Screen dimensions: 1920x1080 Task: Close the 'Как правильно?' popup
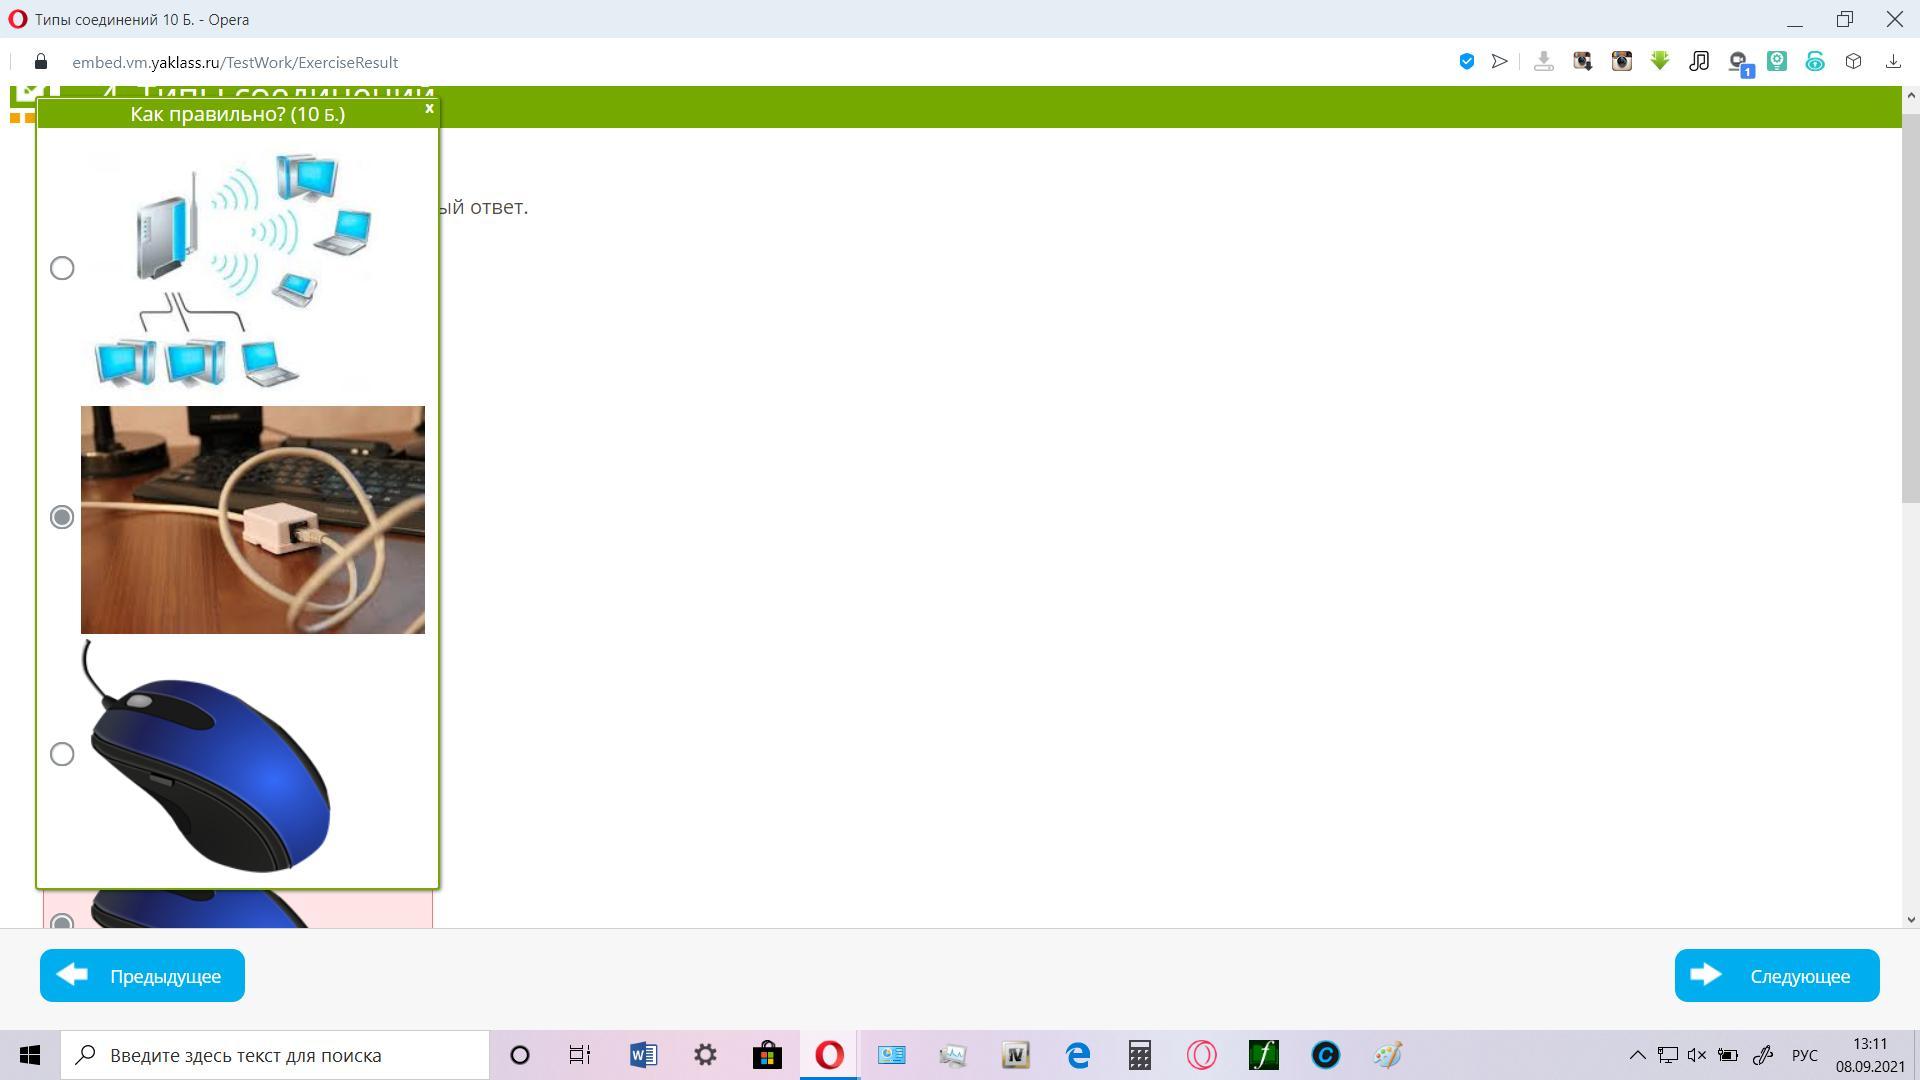click(429, 108)
